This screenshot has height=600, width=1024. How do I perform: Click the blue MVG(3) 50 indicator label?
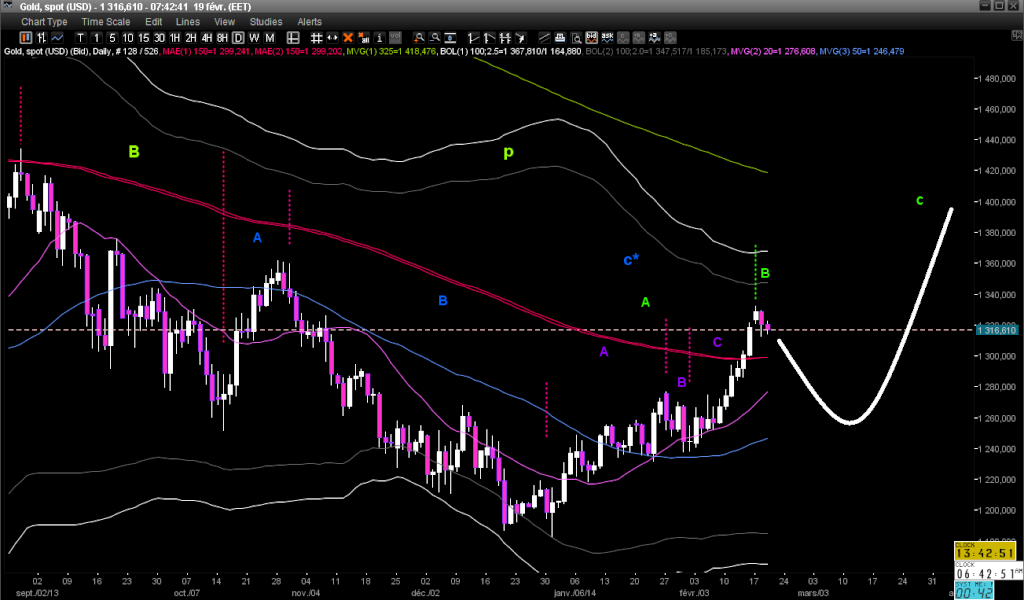pos(862,51)
